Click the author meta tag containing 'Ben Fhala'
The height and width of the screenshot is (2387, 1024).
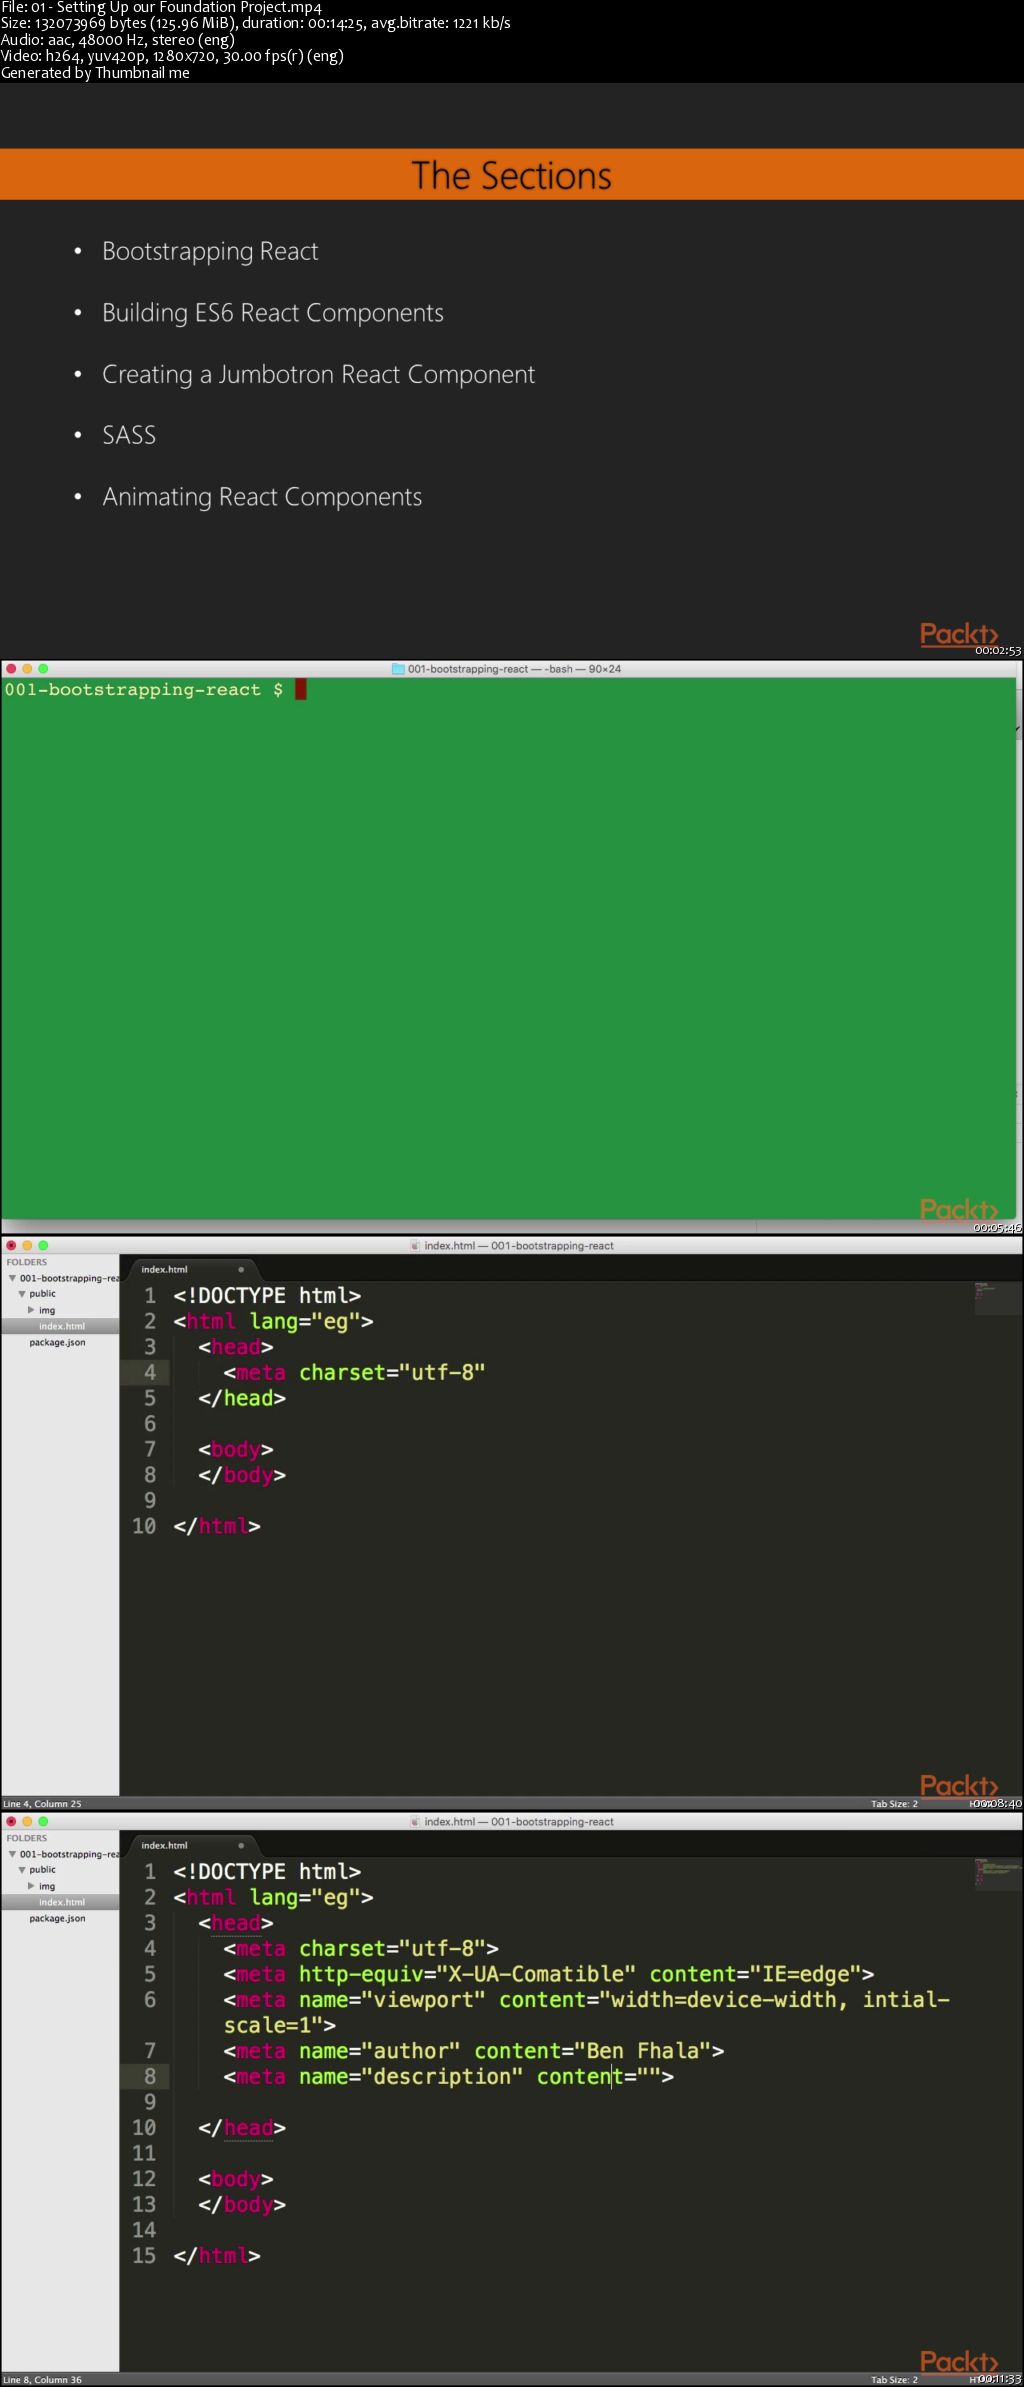(x=474, y=2051)
